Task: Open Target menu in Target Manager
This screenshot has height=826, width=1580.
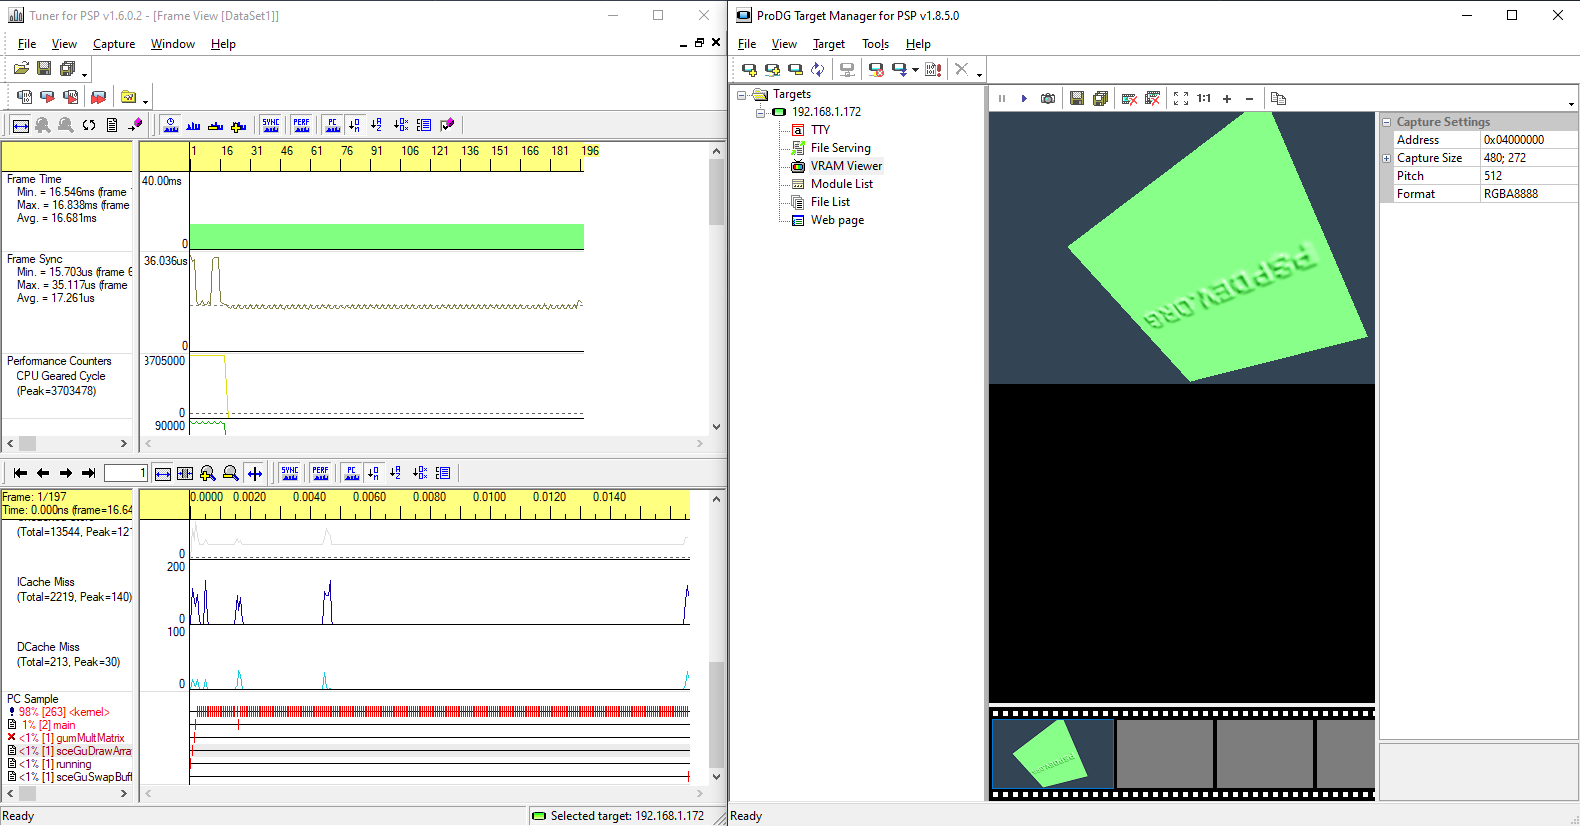Action: click(x=829, y=44)
